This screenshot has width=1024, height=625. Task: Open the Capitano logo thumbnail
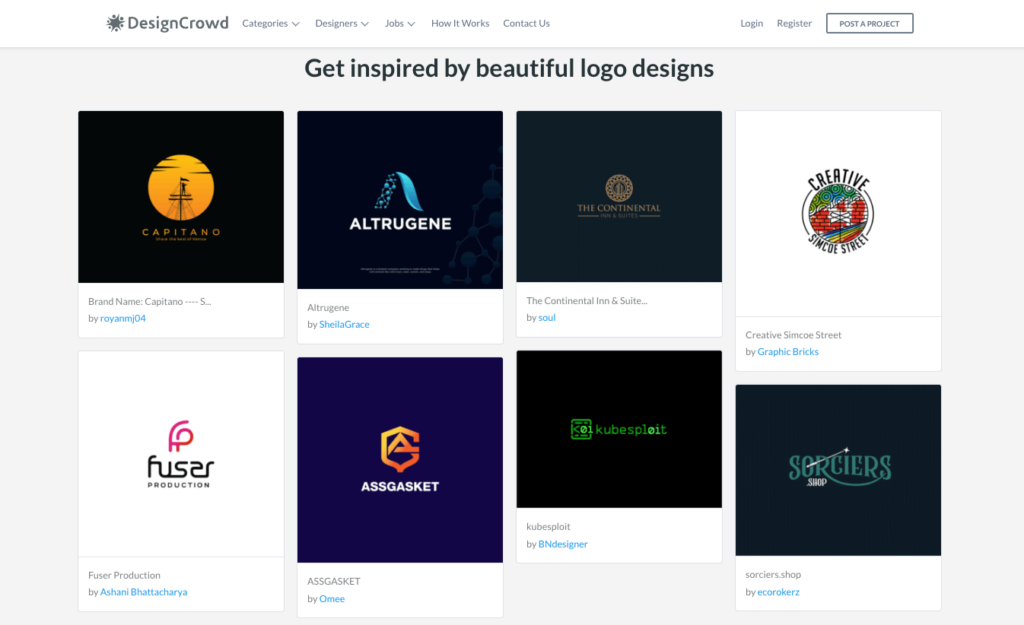point(181,197)
